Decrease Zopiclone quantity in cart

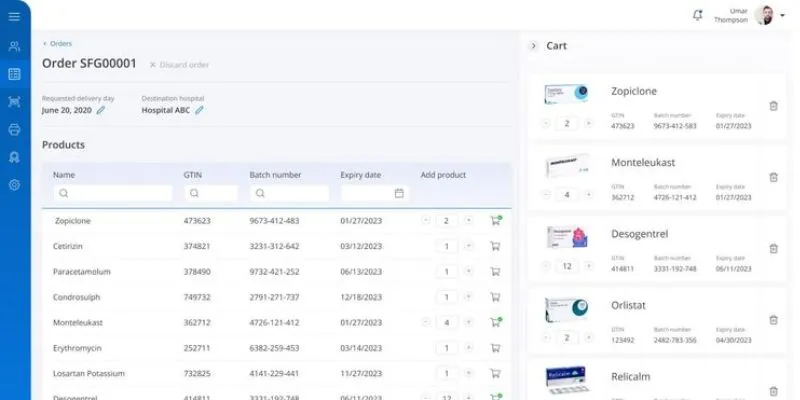pos(546,123)
